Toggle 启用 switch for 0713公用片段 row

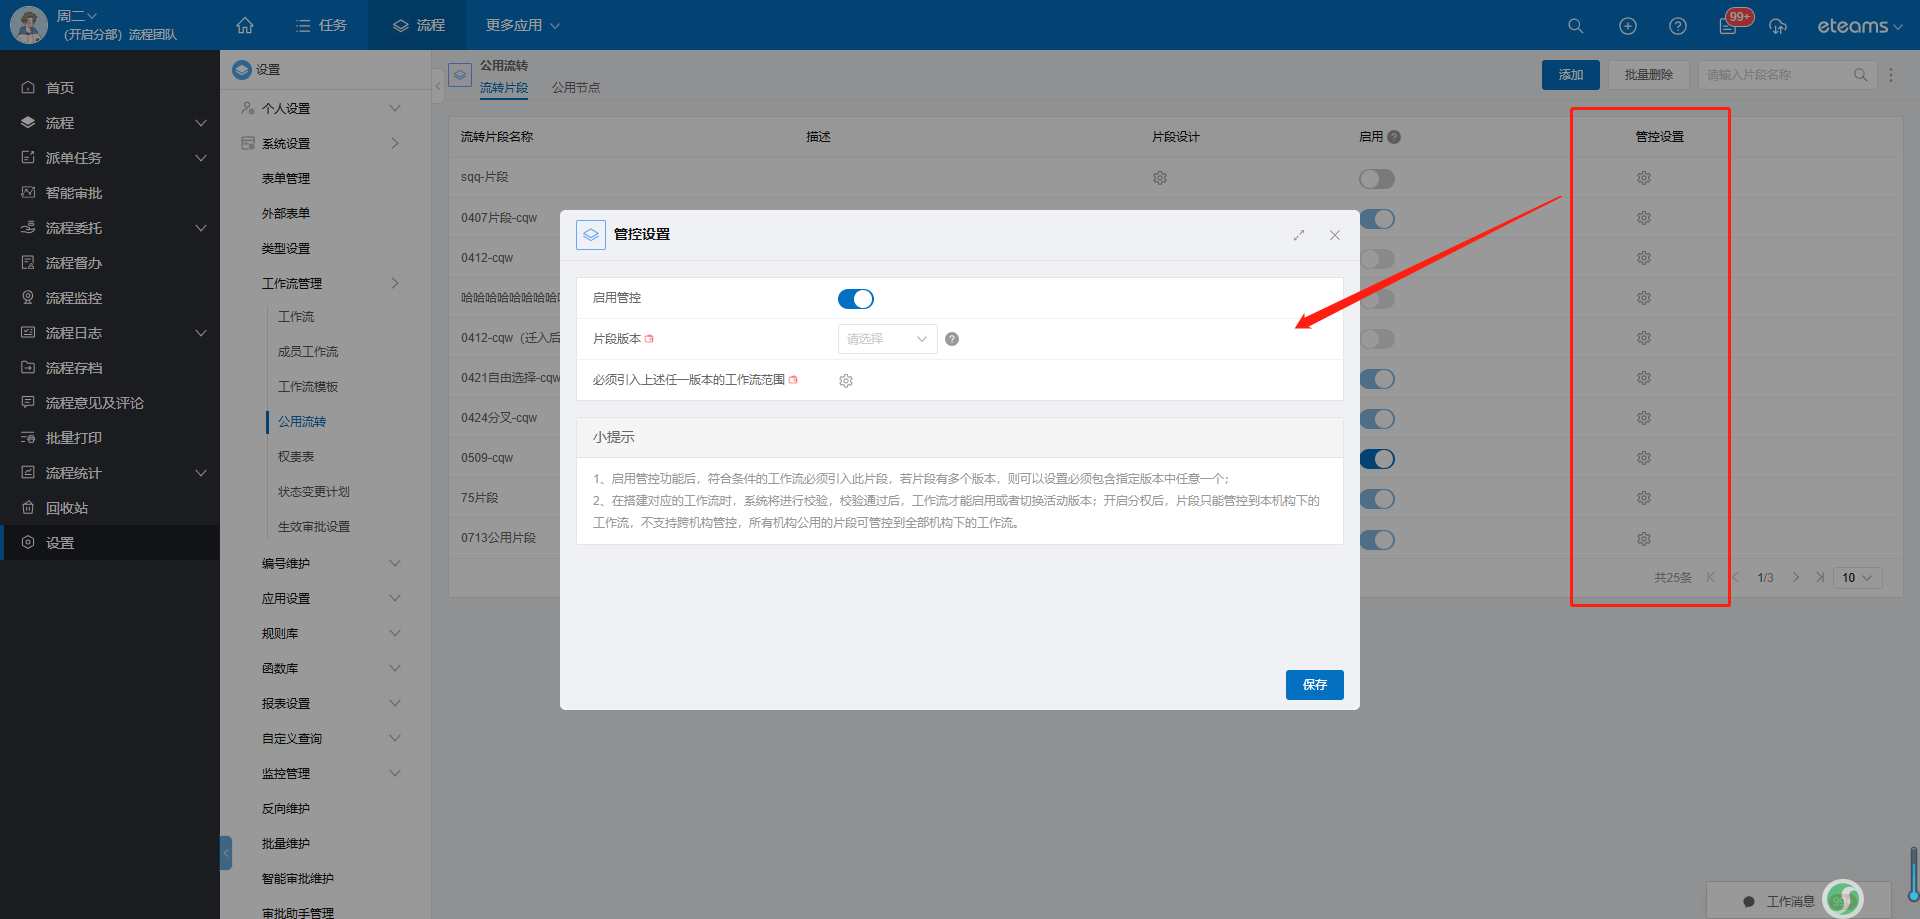pyautogui.click(x=1378, y=540)
